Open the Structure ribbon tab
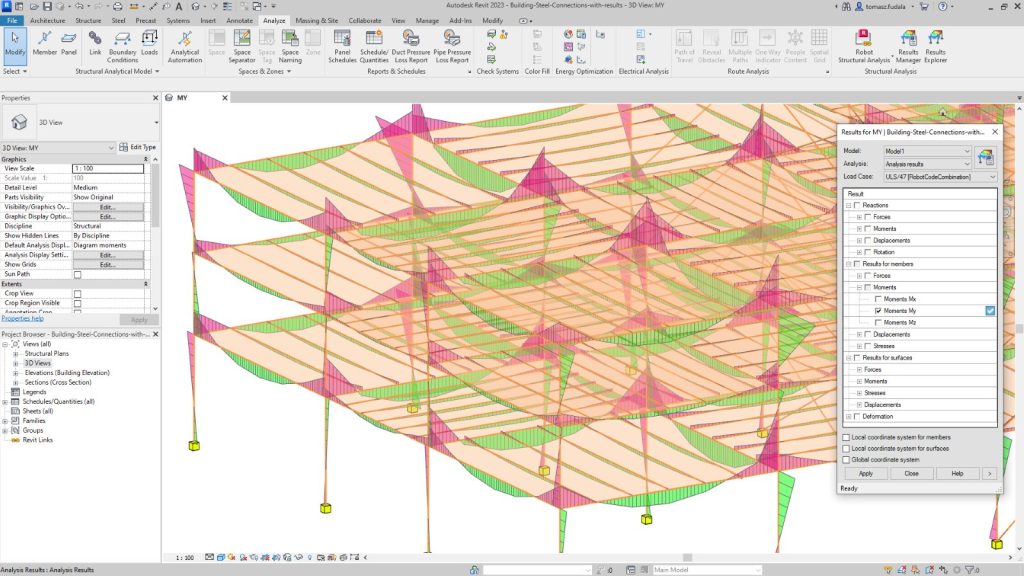This screenshot has height=576, width=1024. pos(88,20)
